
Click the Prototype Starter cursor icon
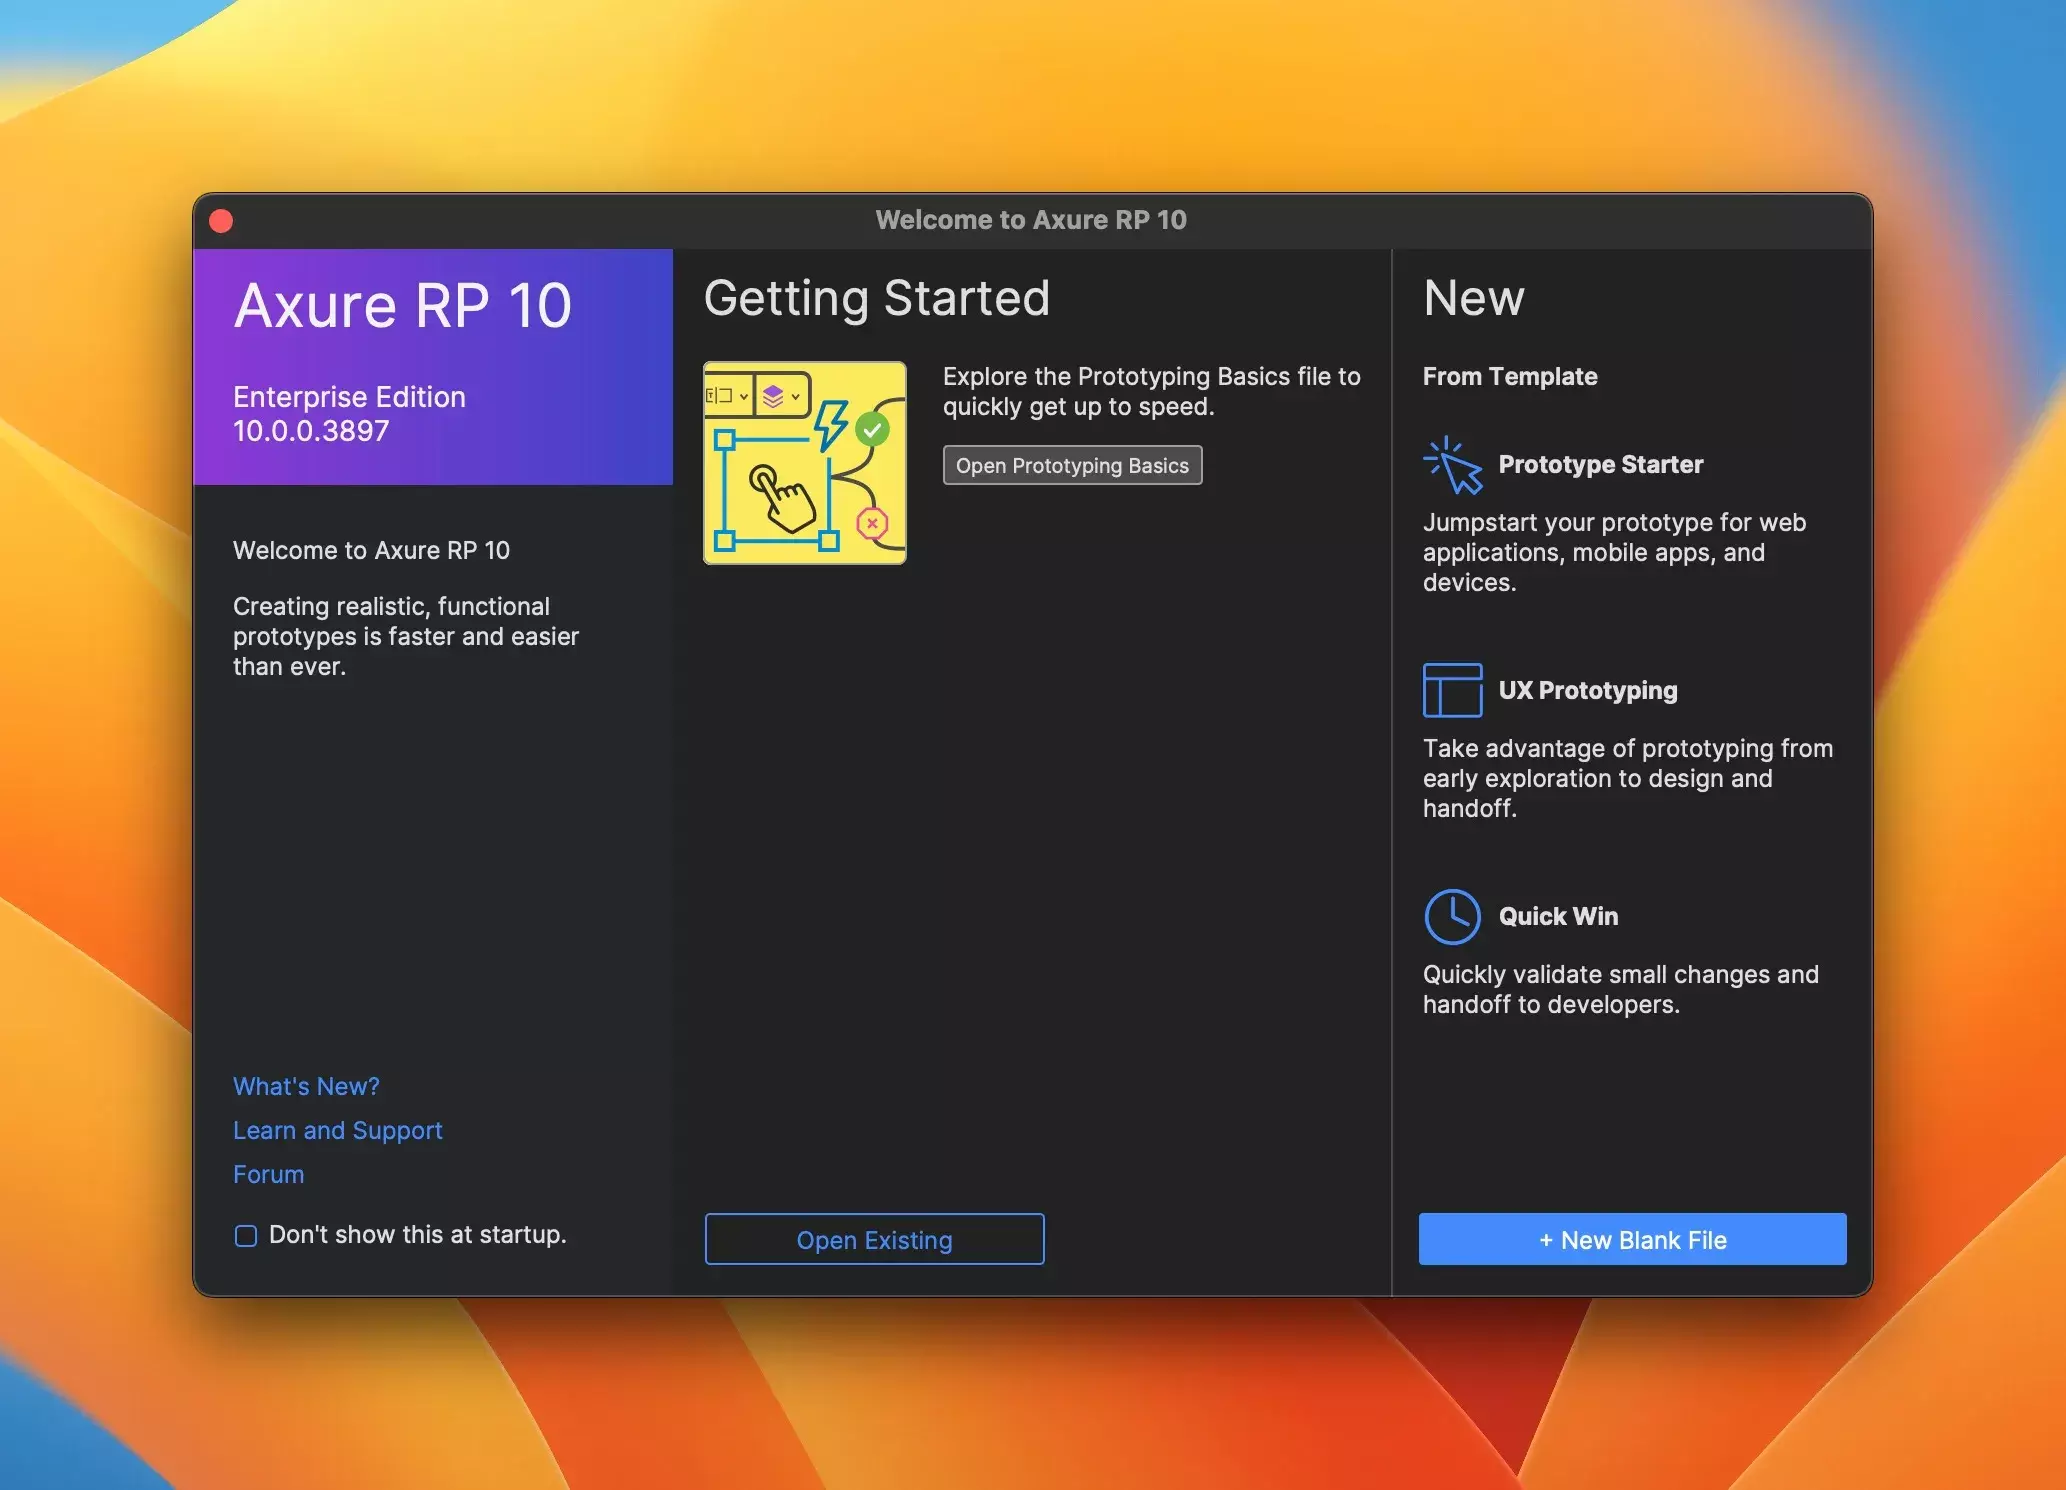click(x=1453, y=465)
